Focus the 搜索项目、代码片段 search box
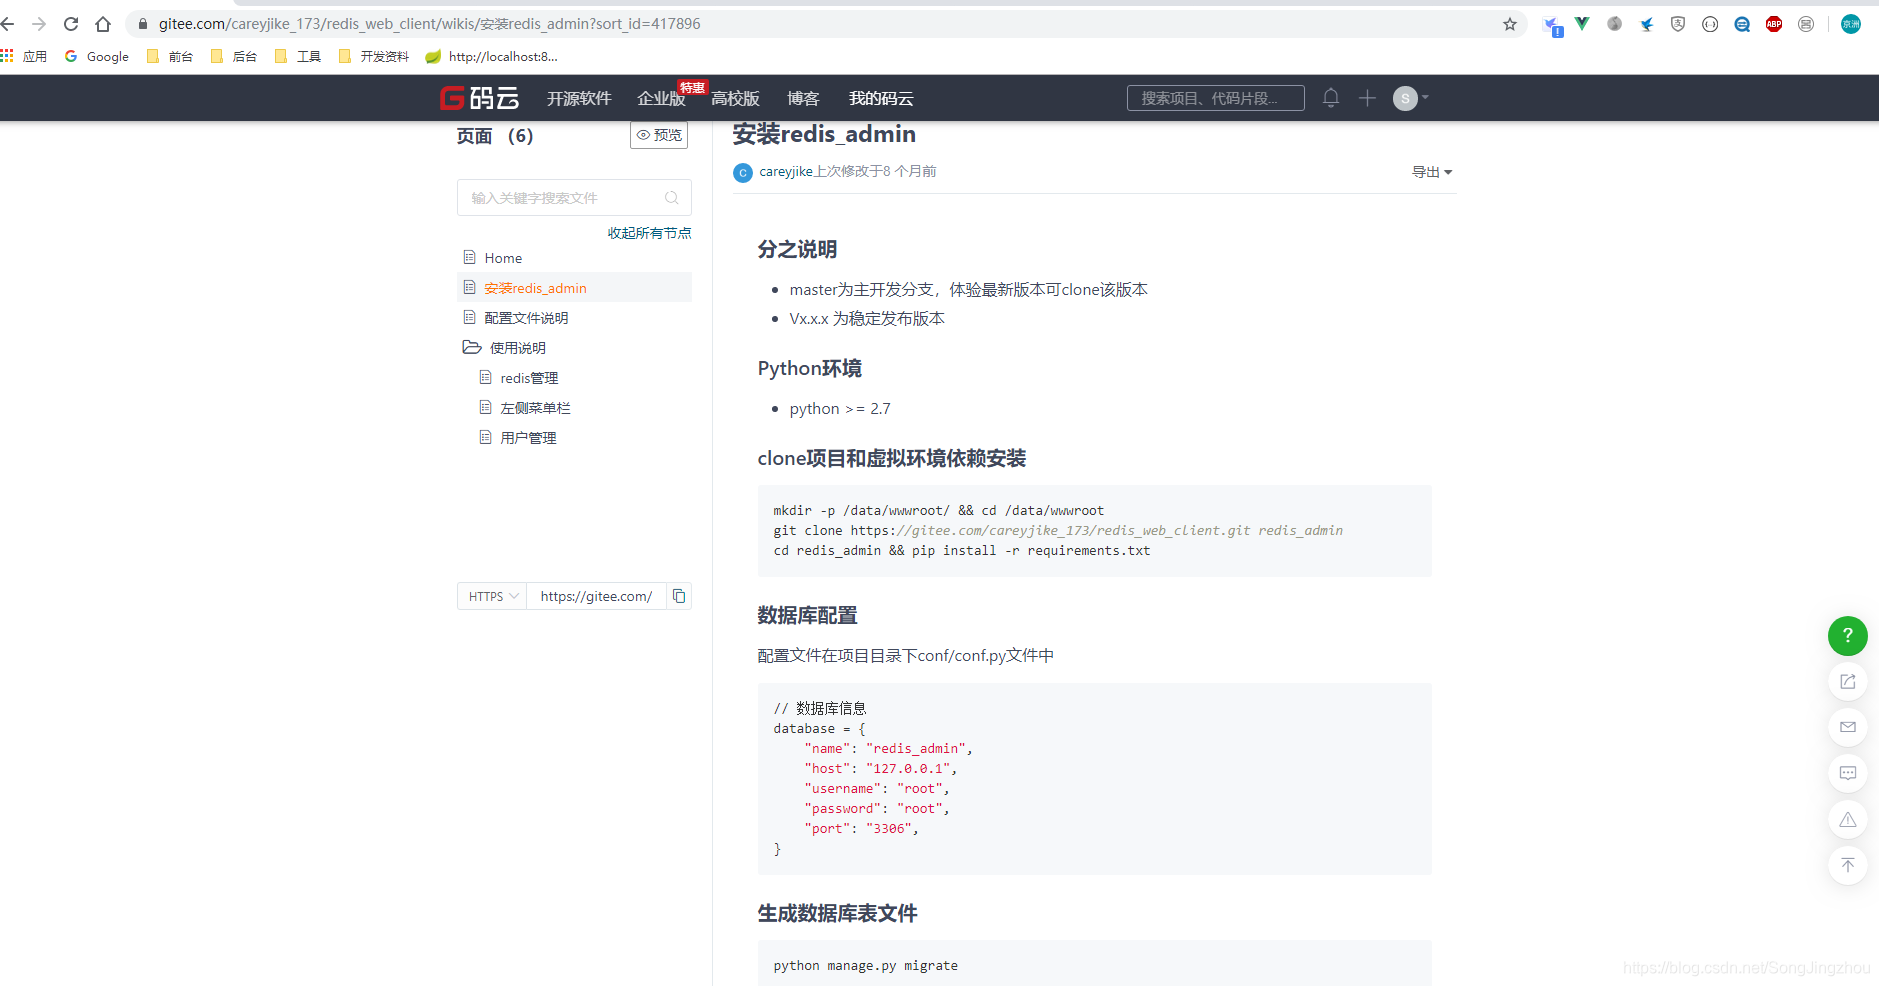Image resolution: width=1879 pixels, height=986 pixels. tap(1215, 98)
